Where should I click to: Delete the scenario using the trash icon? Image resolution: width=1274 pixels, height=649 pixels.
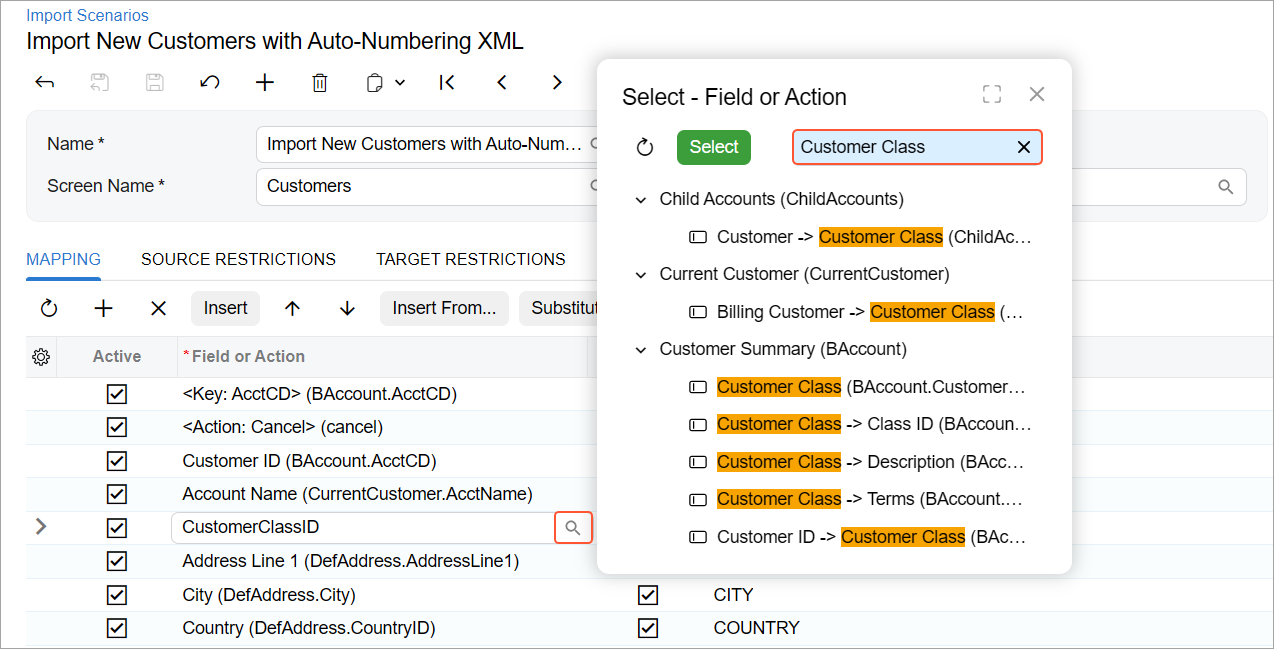pyautogui.click(x=320, y=83)
